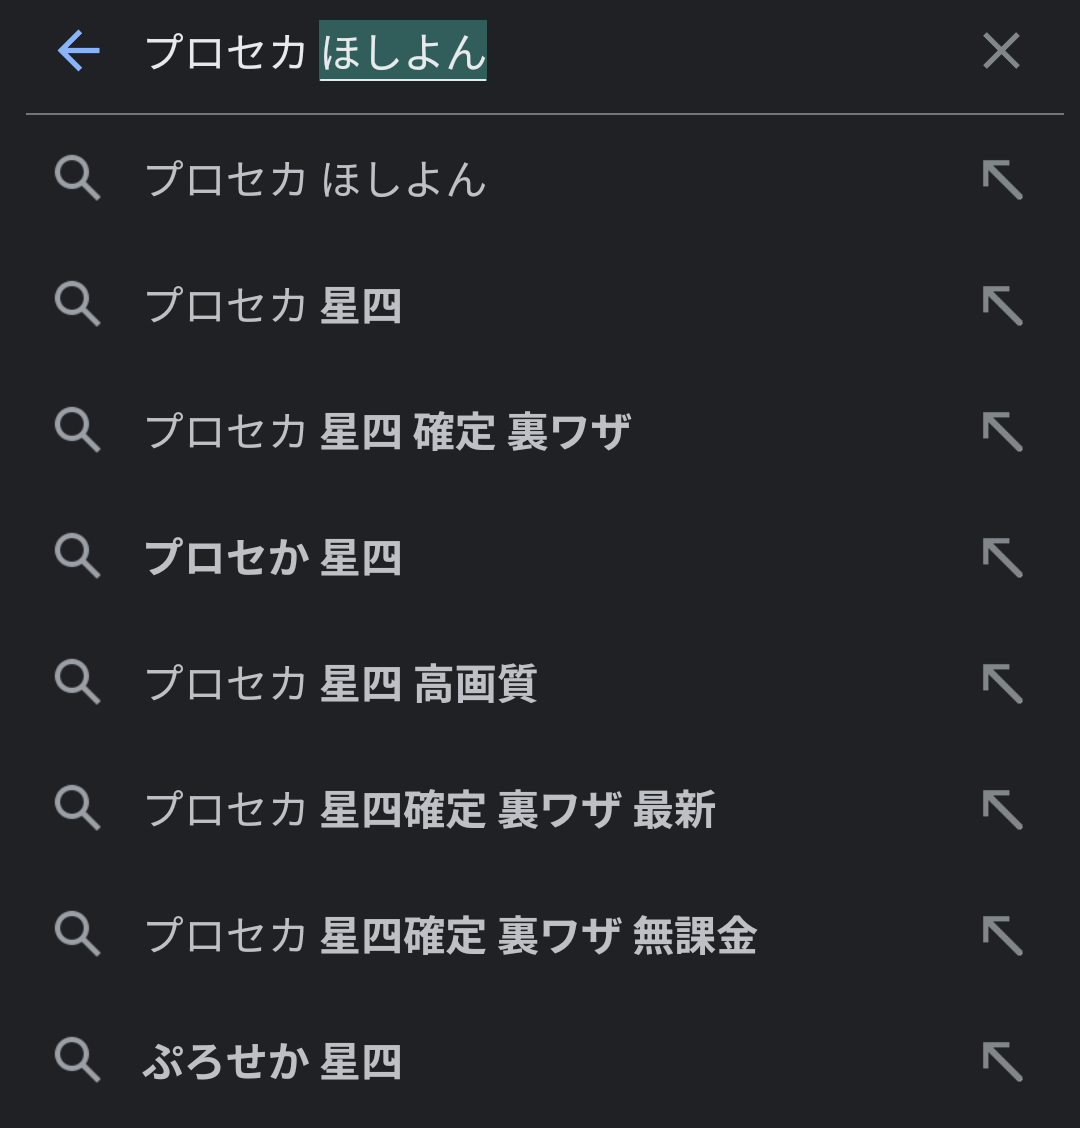Image resolution: width=1080 pixels, height=1128 pixels.
Task: Clear the search text with X icon
Action: point(1001,51)
